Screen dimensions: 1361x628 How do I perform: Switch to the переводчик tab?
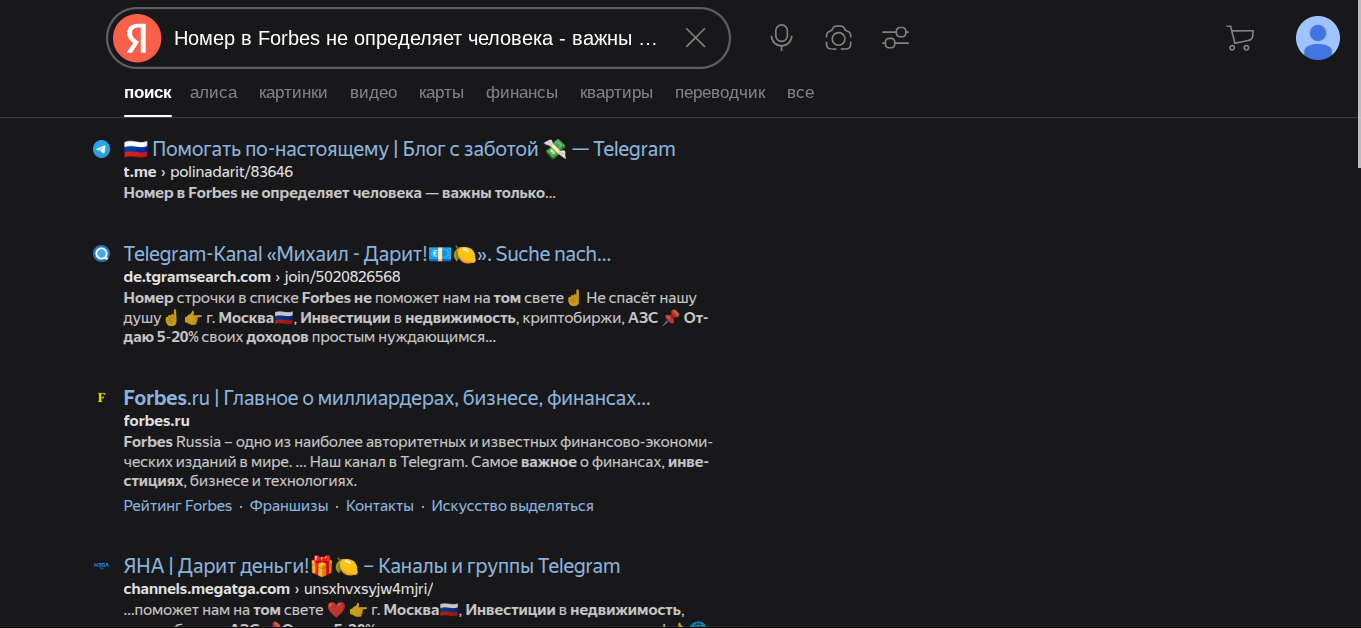[720, 92]
